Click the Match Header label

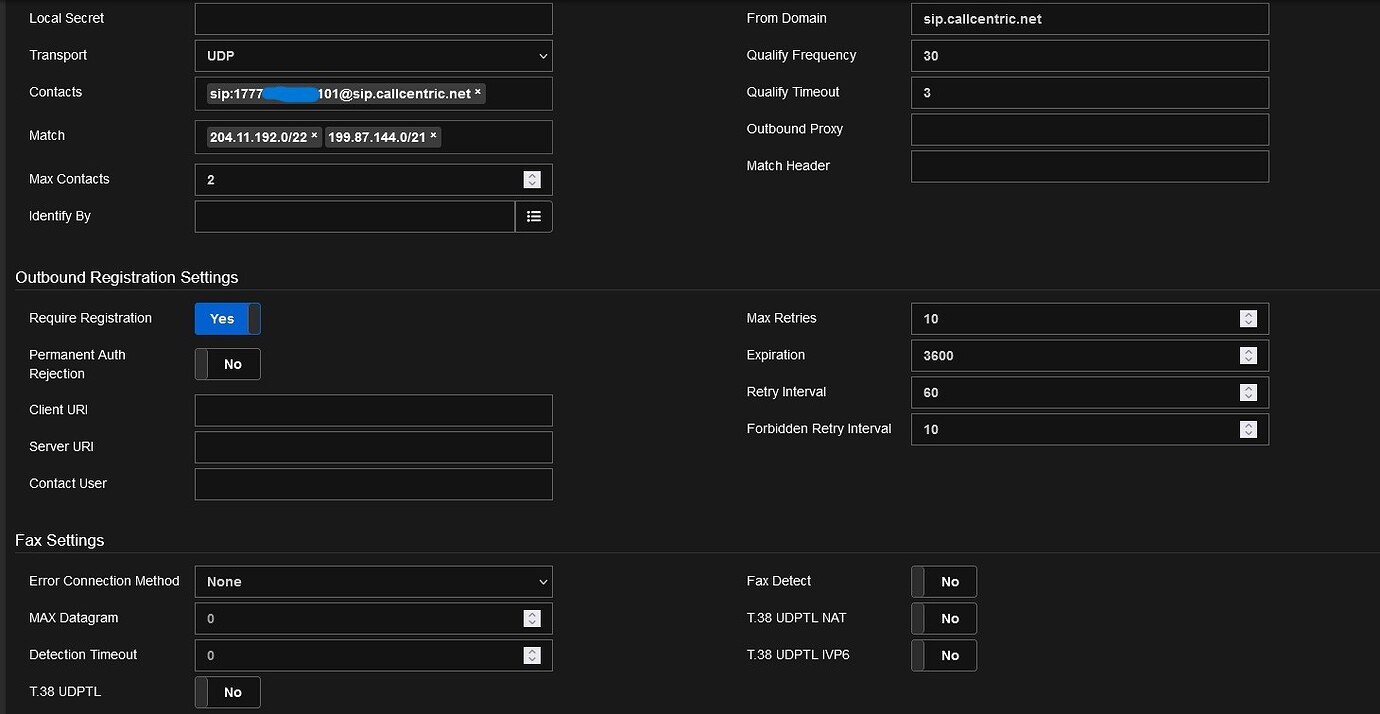click(788, 166)
